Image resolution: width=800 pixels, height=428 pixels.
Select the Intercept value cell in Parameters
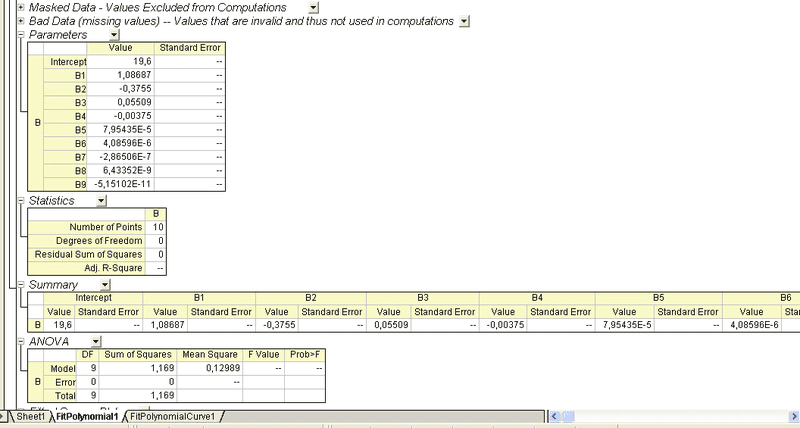[125, 61]
